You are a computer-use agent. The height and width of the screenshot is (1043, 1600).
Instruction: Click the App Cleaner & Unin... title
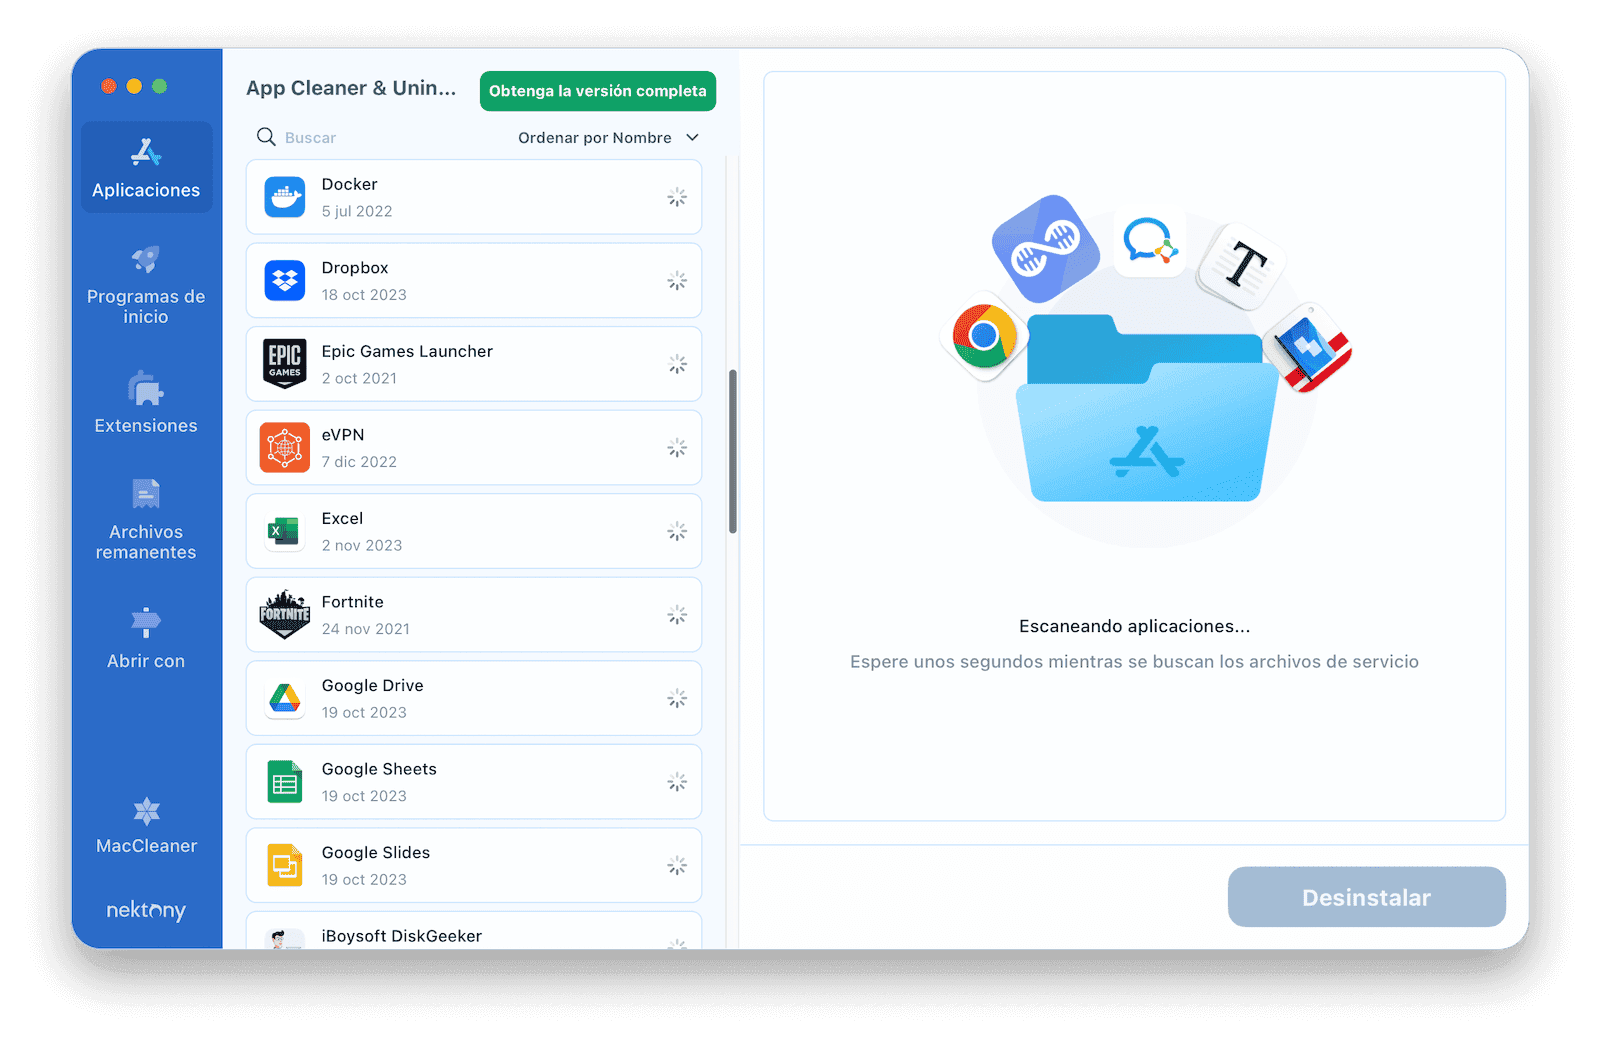pos(351,88)
